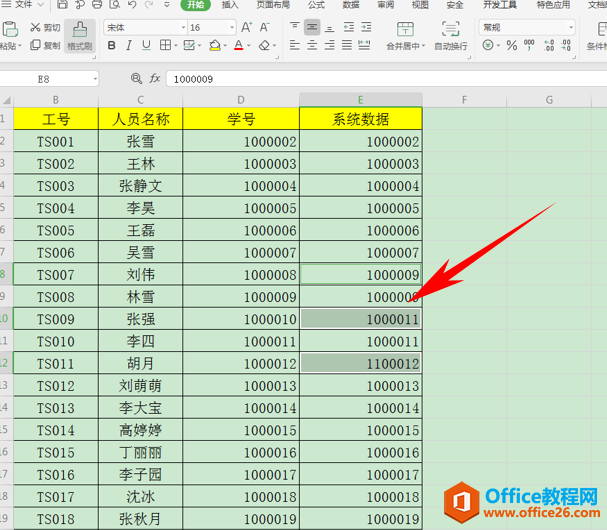Activate the Format Painter (格式刷)
The height and width of the screenshot is (530, 607).
pyautogui.click(x=80, y=36)
